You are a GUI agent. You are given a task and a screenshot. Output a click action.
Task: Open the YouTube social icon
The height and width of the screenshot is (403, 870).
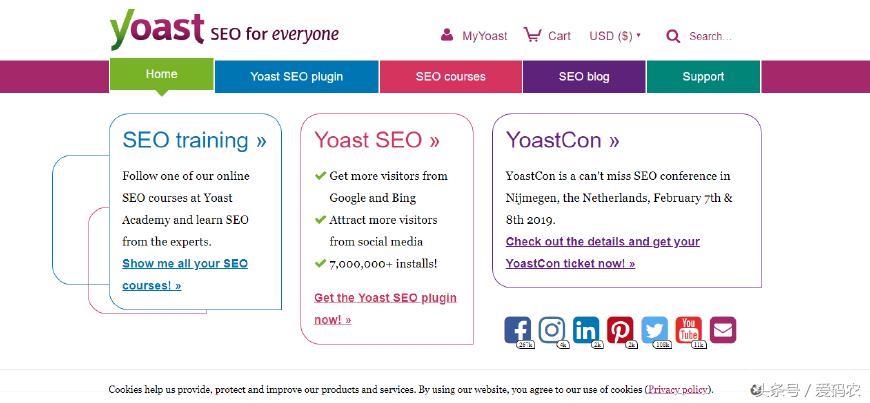[689, 330]
